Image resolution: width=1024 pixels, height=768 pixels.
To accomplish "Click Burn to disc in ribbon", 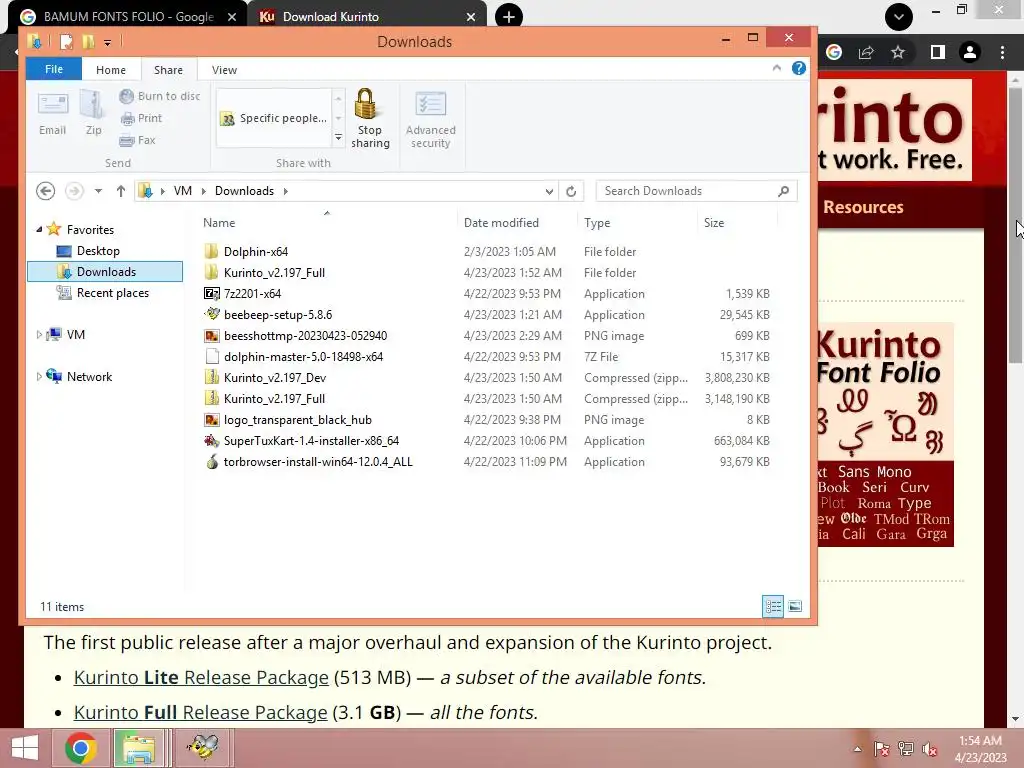I will point(160,96).
